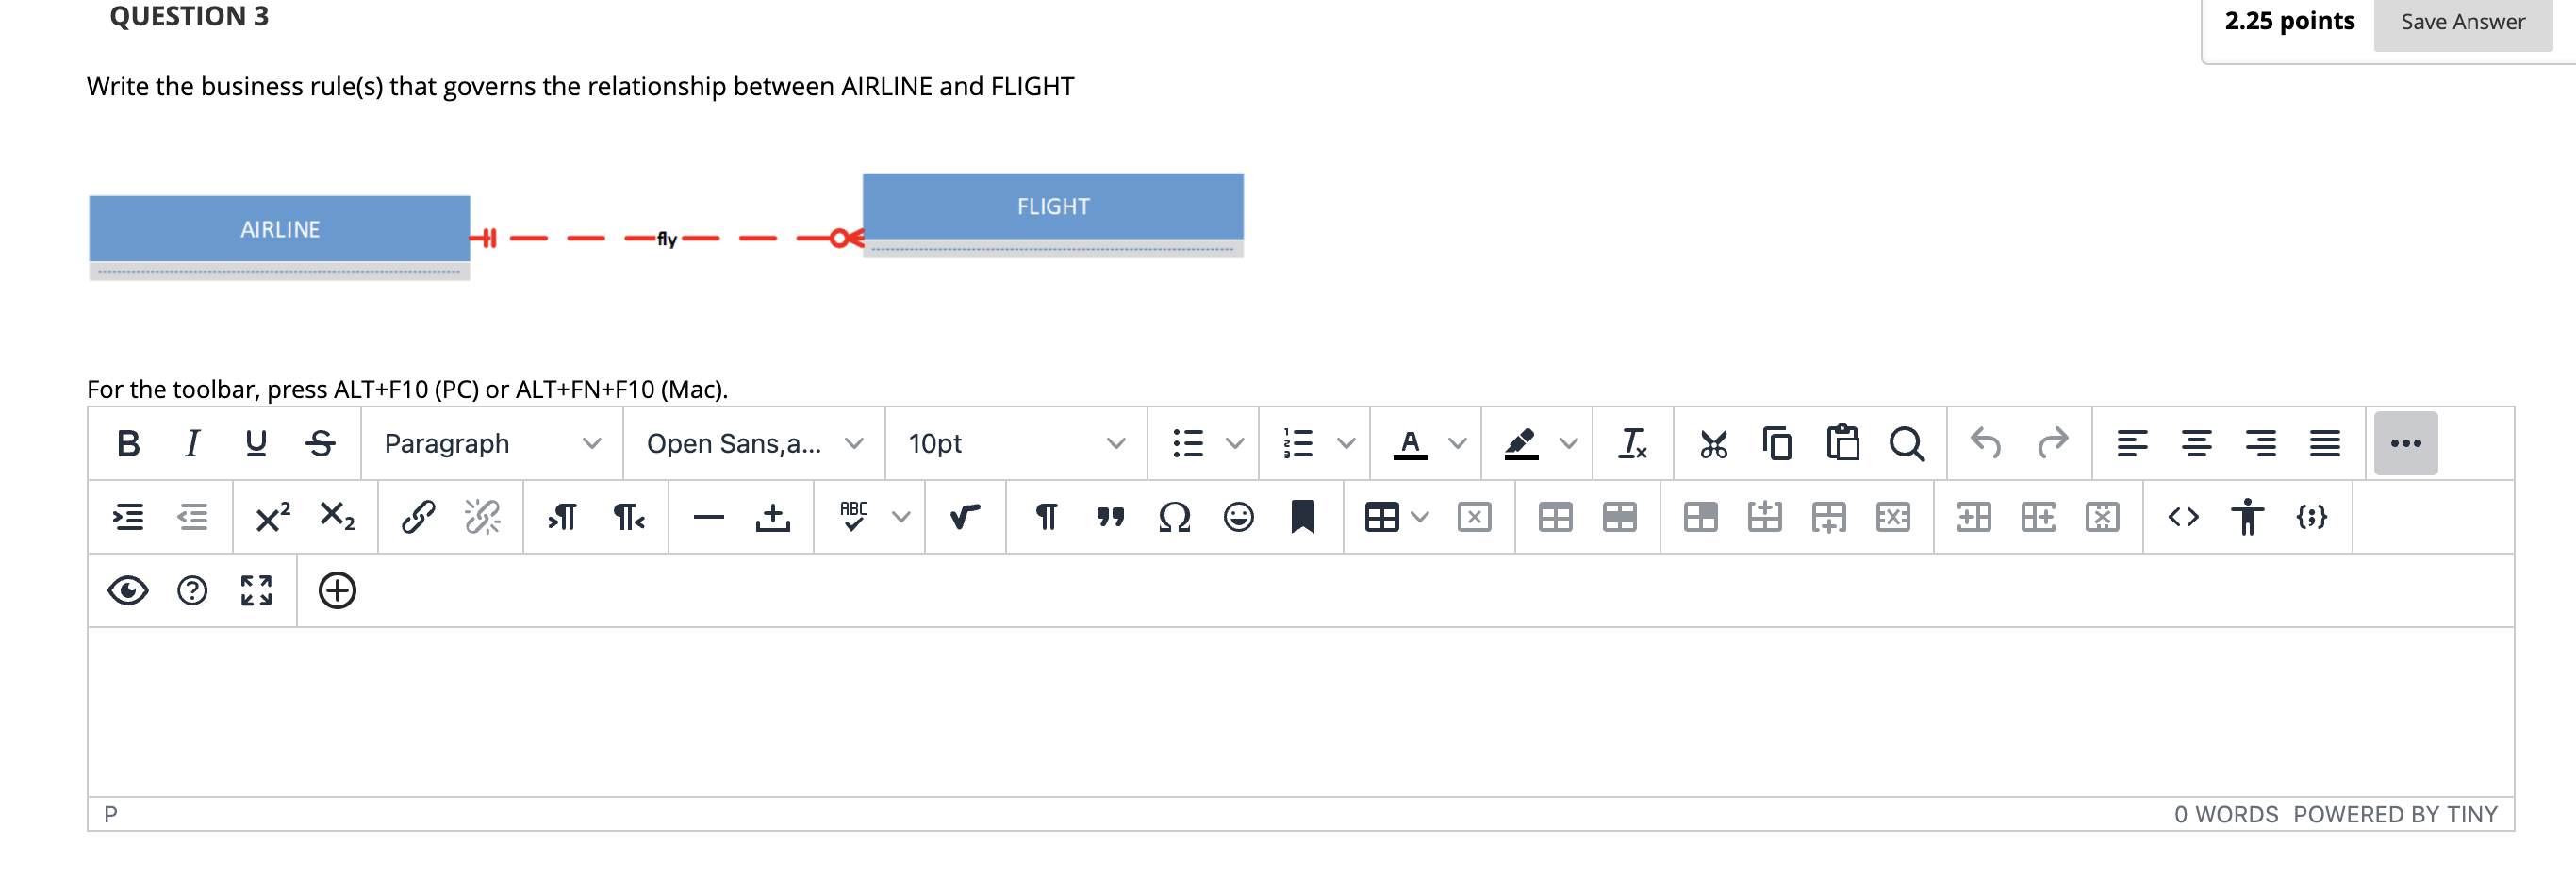Toggle strikethrough formatting
This screenshot has width=2576, height=879.
tap(320, 443)
